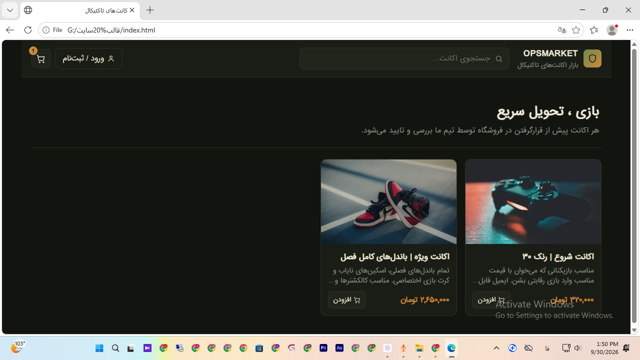This screenshot has height=360, width=640.
Task: Open the notifications bell in tray
Action: pos(627,348)
